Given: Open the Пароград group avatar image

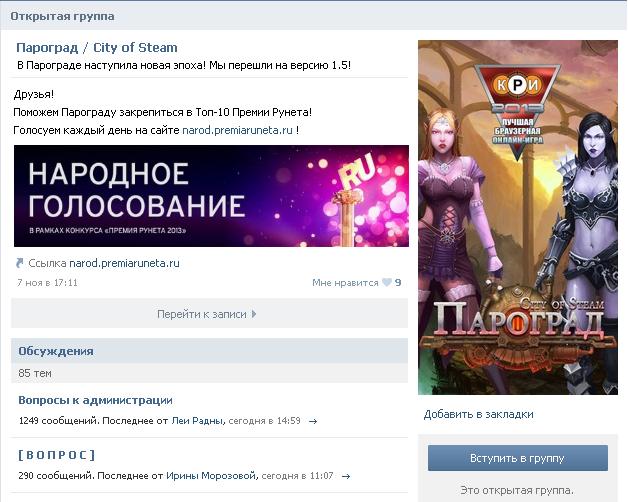Looking at the screenshot, I should click(x=518, y=217).
